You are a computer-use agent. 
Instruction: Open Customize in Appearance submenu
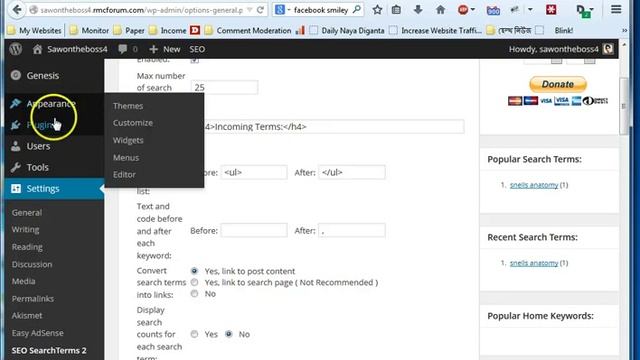click(x=133, y=122)
